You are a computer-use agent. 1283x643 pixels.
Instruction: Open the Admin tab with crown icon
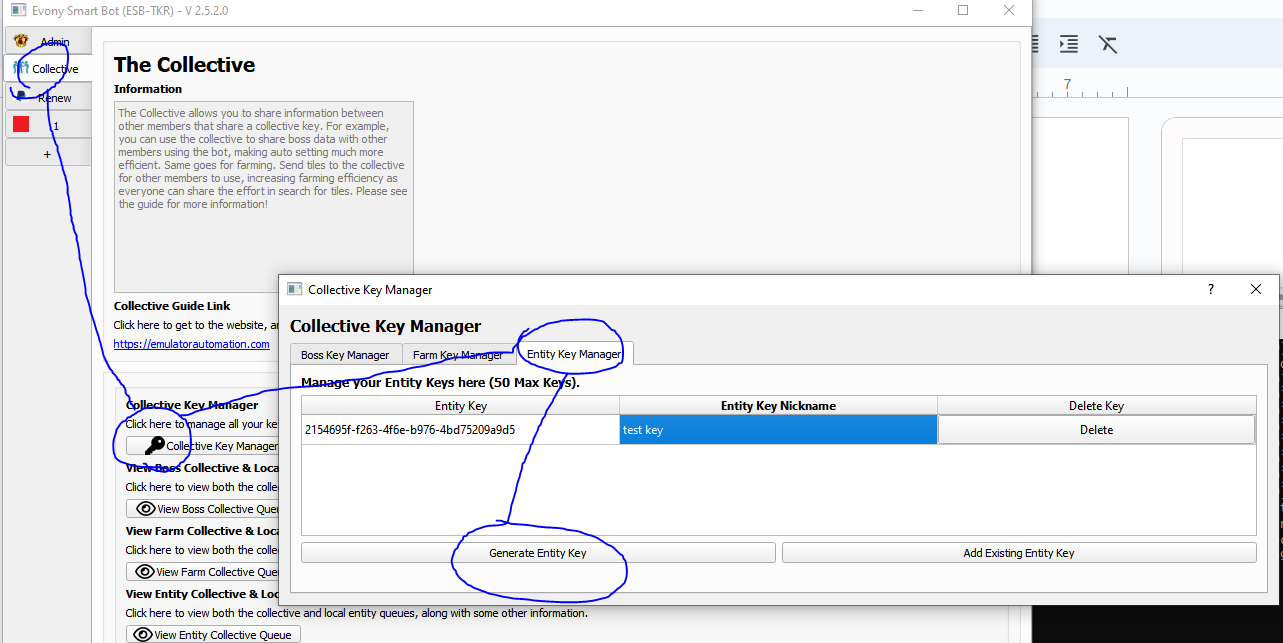click(21, 41)
